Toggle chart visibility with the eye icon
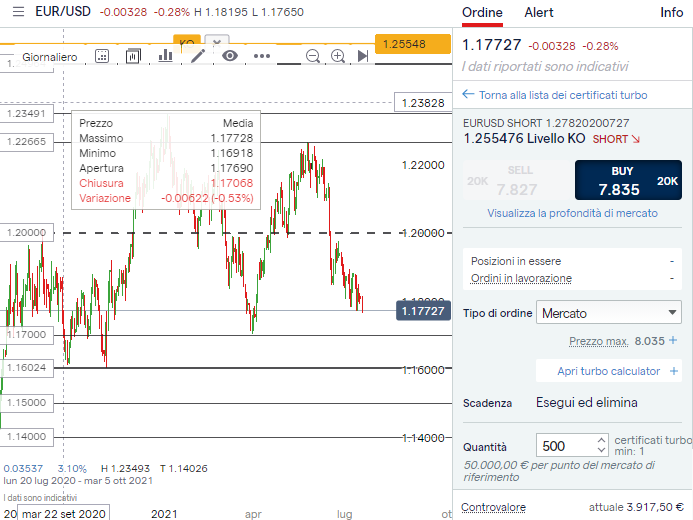 pos(230,56)
